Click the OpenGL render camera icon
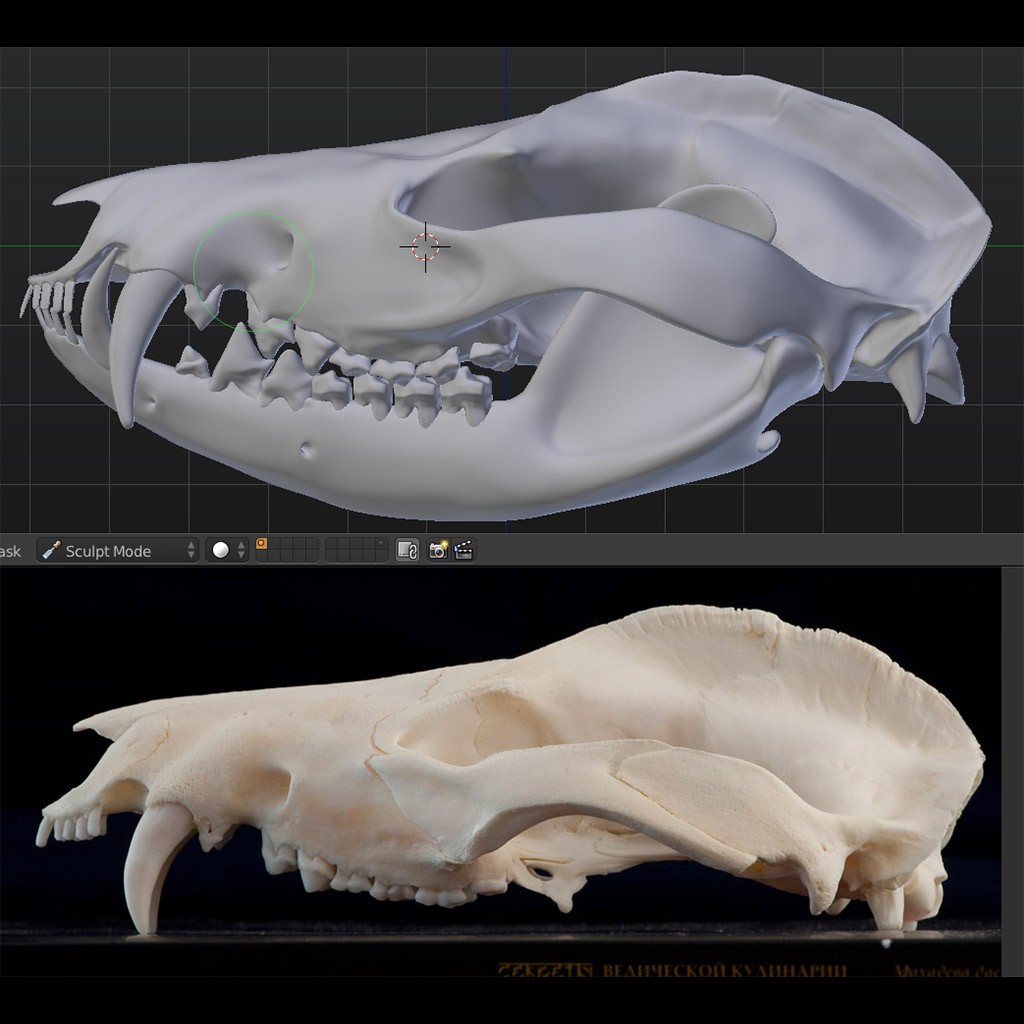The height and width of the screenshot is (1024, 1024). [436, 550]
